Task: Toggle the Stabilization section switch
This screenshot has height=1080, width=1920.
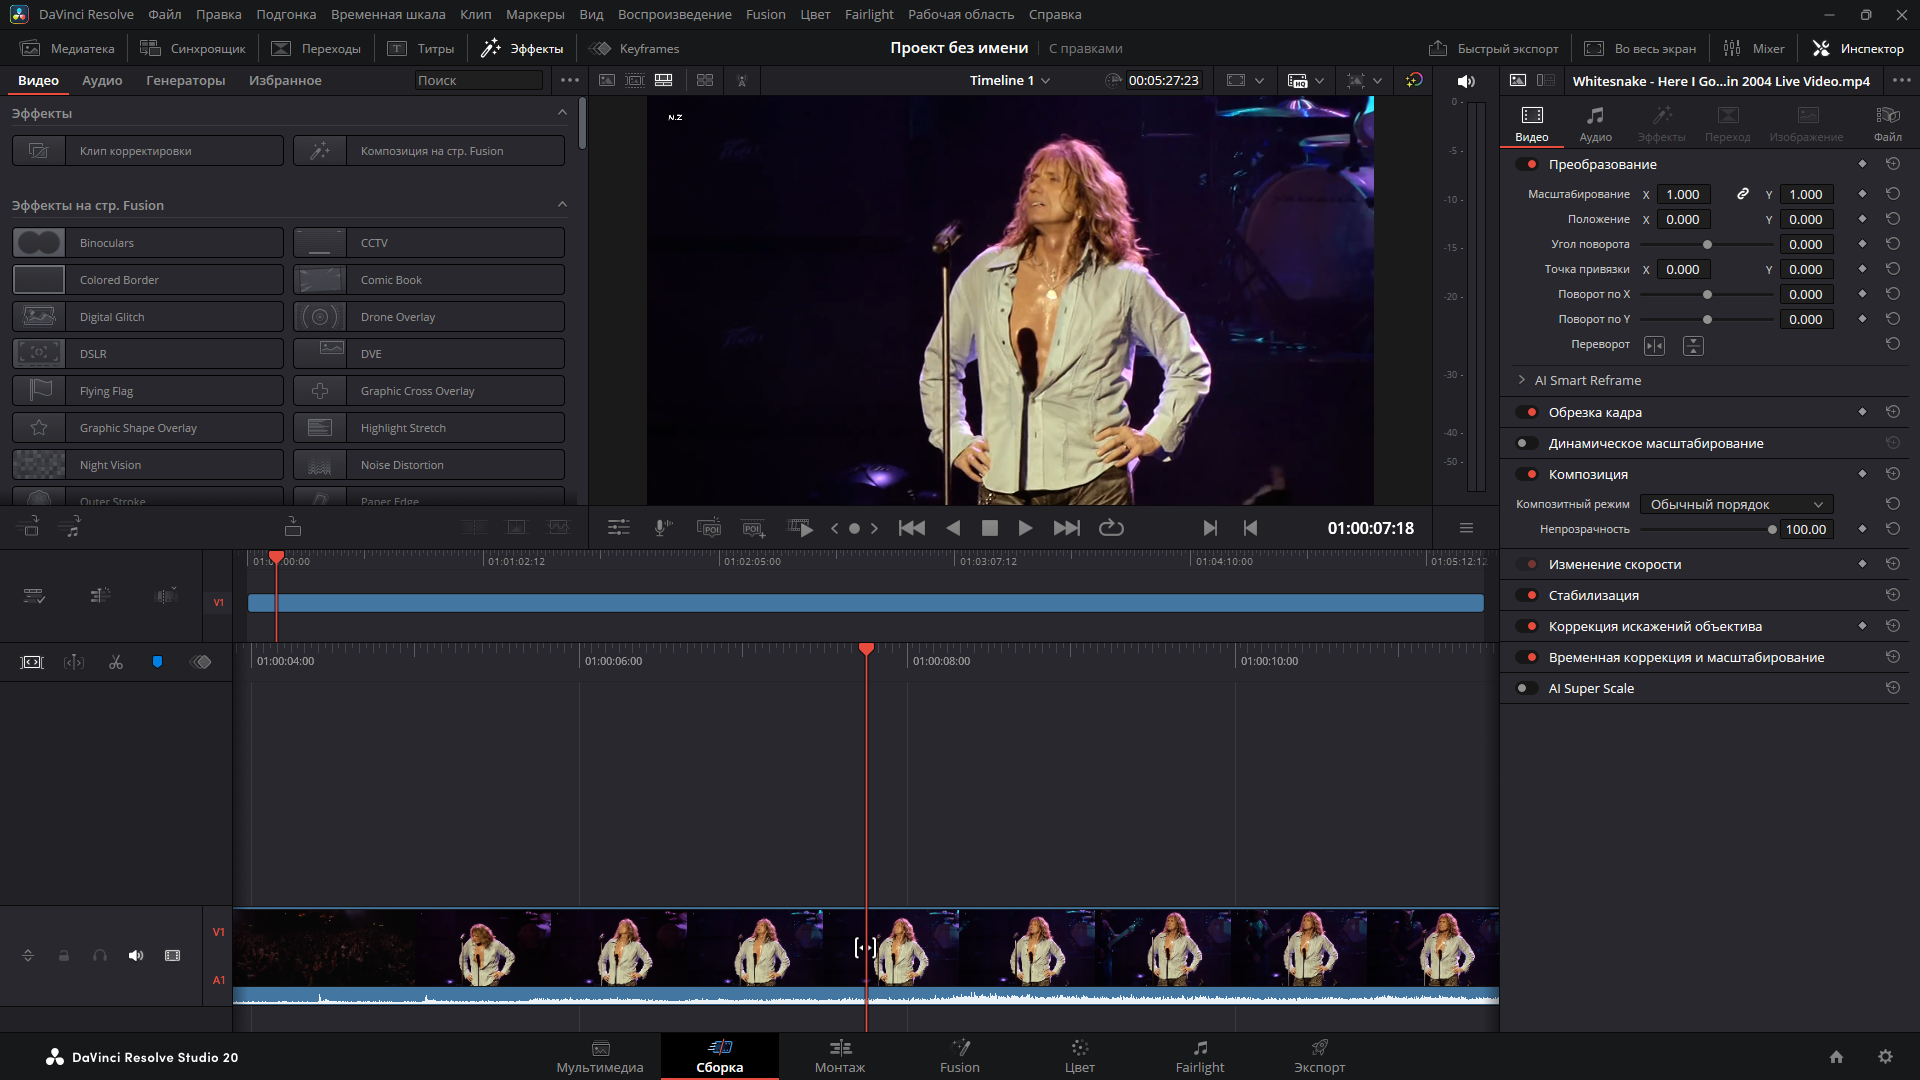Action: click(x=1527, y=595)
